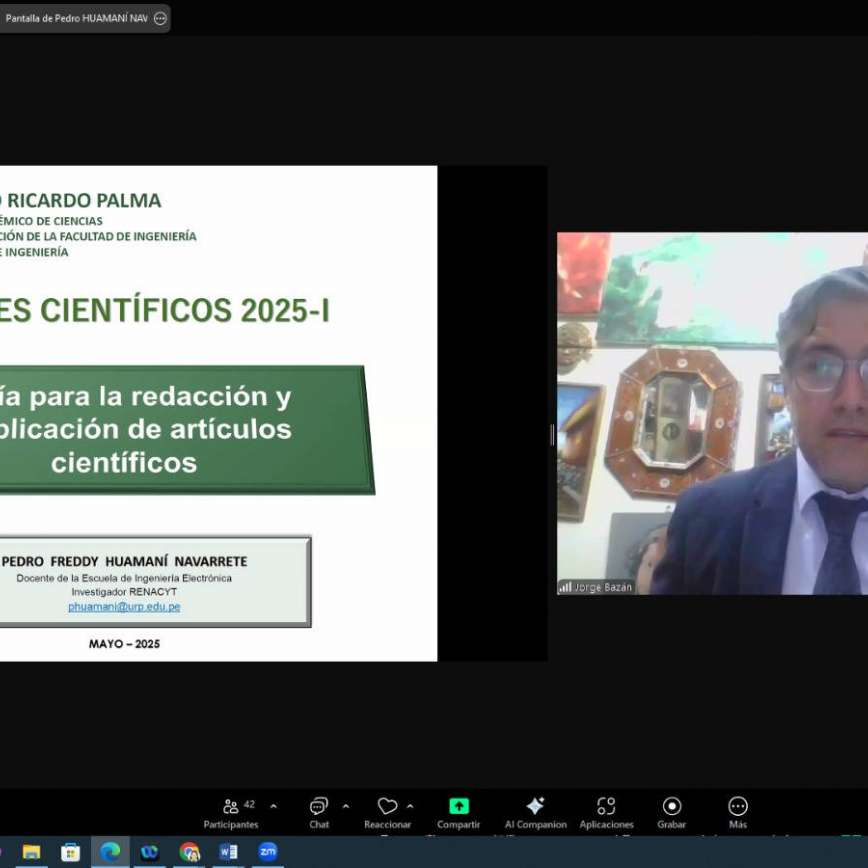The width and height of the screenshot is (868, 868).
Task: Click the Jorge Bazán name label
Action: click(603, 587)
